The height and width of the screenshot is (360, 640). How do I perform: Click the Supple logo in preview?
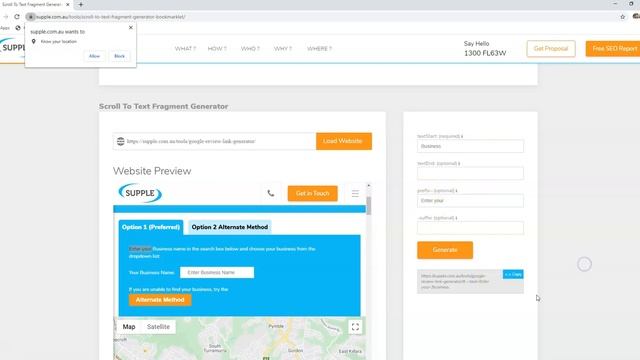140,193
